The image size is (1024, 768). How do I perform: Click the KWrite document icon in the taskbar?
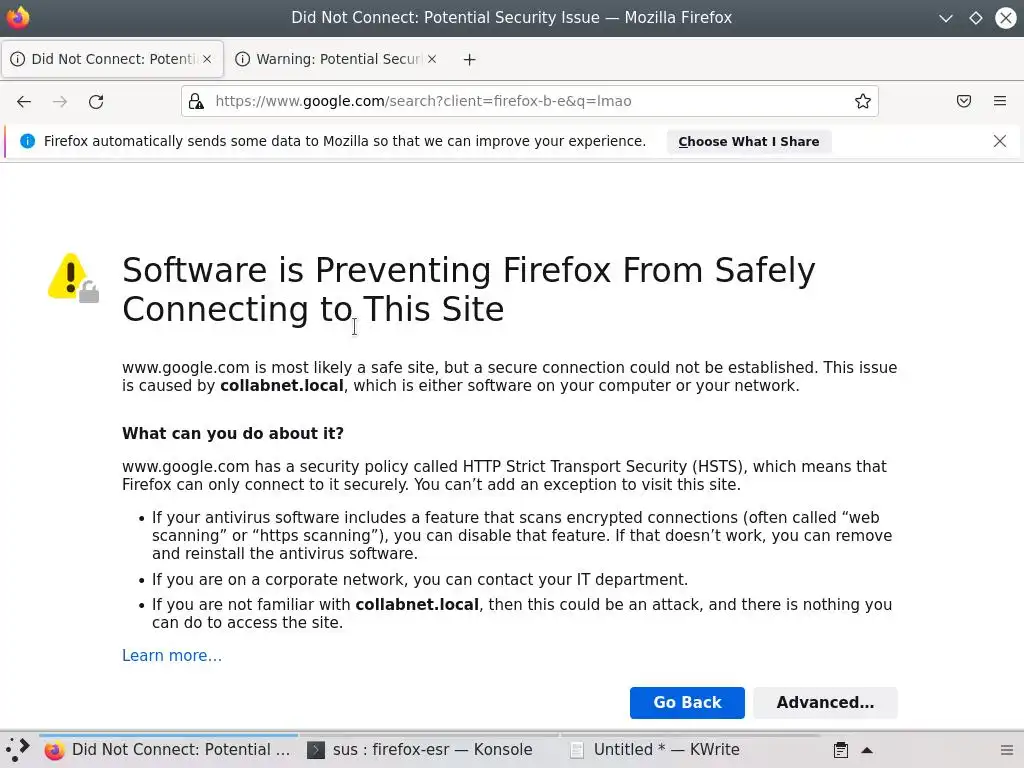[x=577, y=750]
